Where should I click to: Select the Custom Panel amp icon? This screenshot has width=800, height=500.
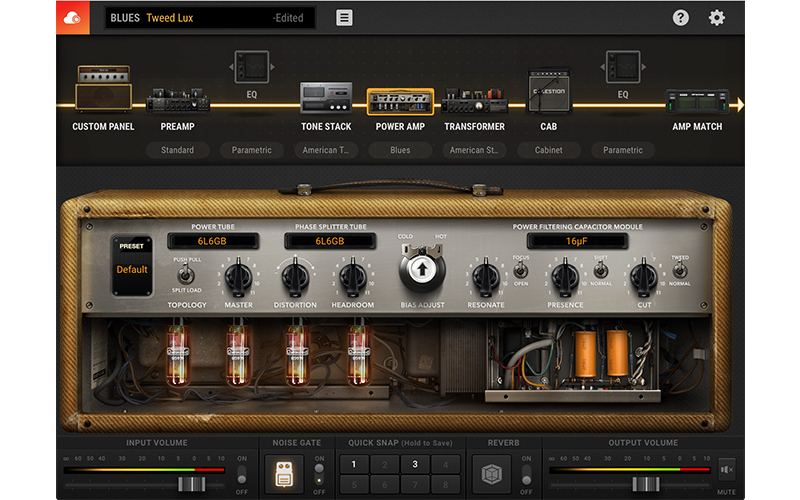click(104, 88)
